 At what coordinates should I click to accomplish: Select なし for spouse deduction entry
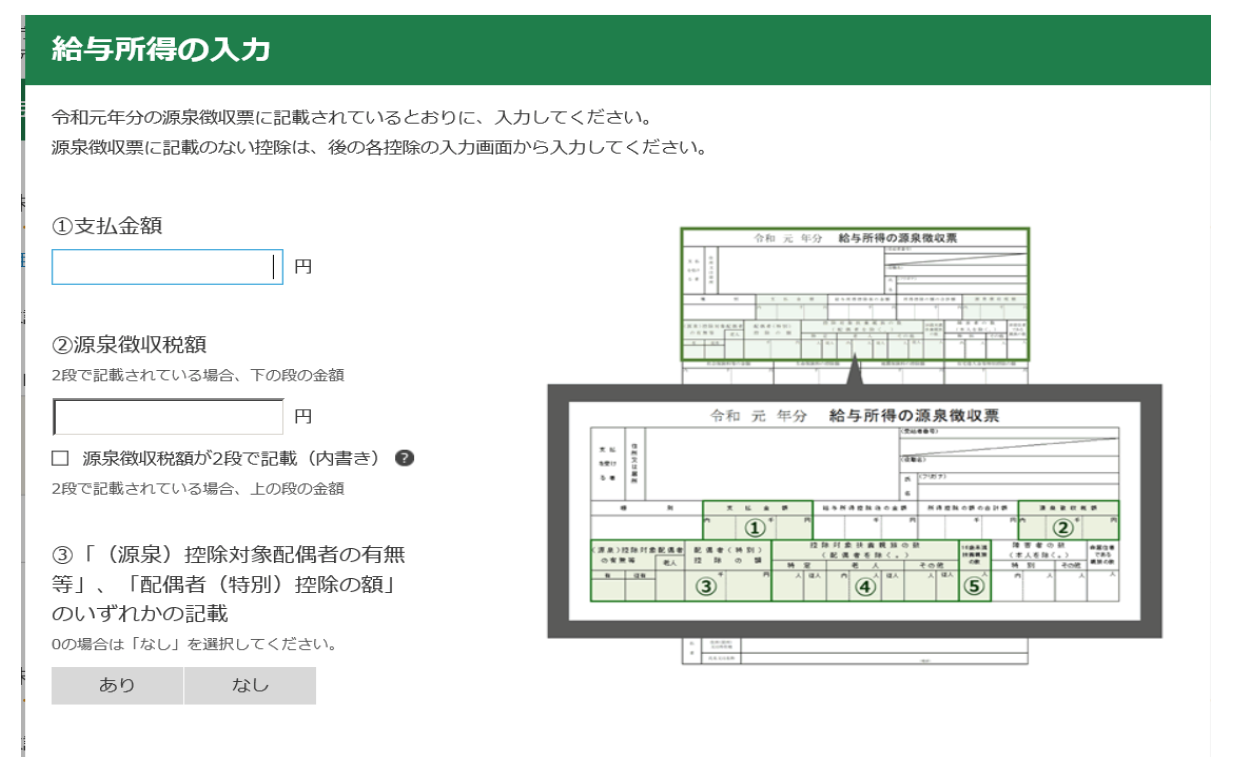250,686
